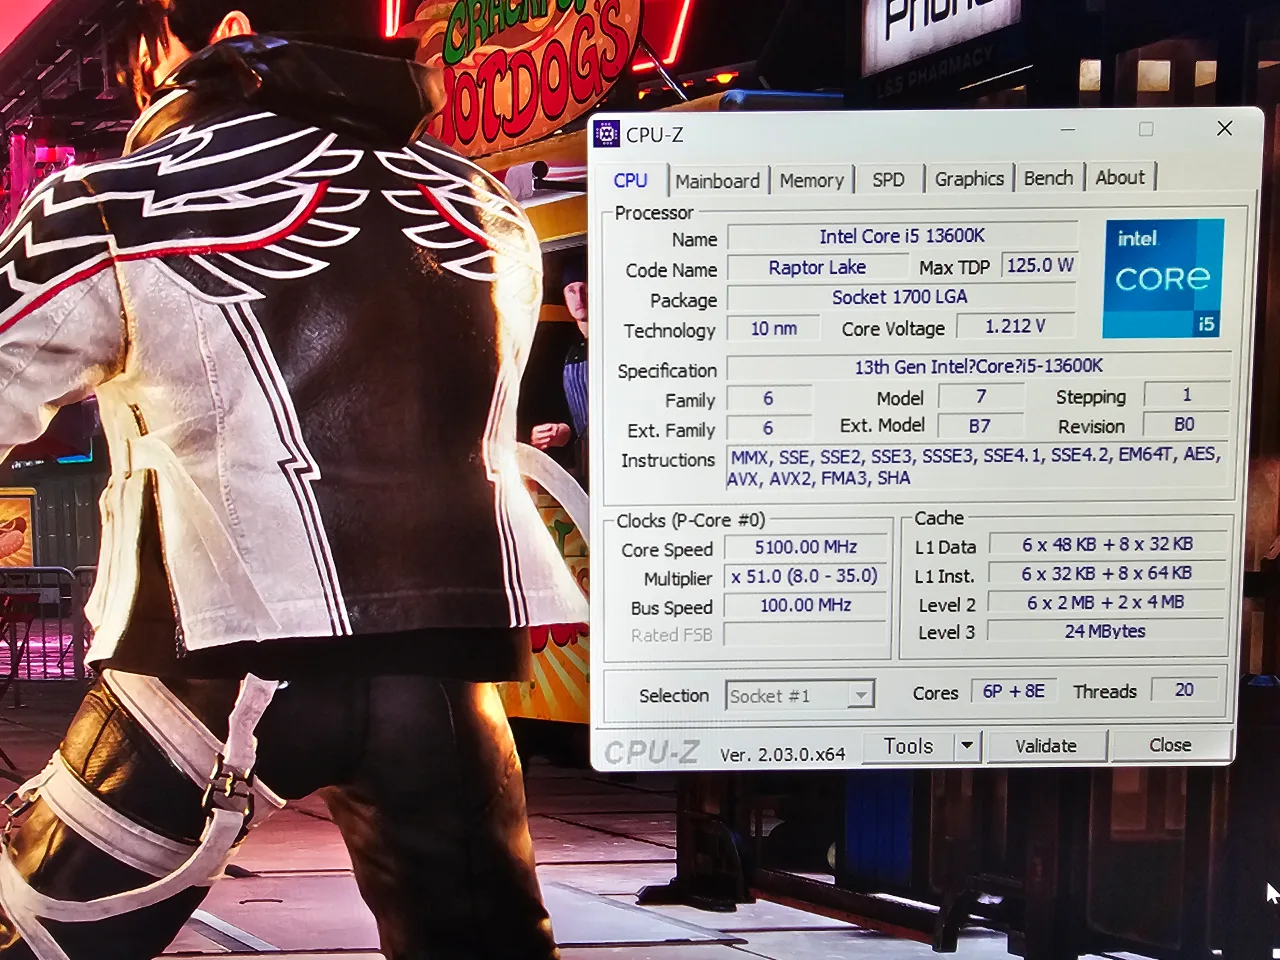The width and height of the screenshot is (1280, 960).
Task: Minimize the CPU-Z window
Action: tap(1068, 130)
